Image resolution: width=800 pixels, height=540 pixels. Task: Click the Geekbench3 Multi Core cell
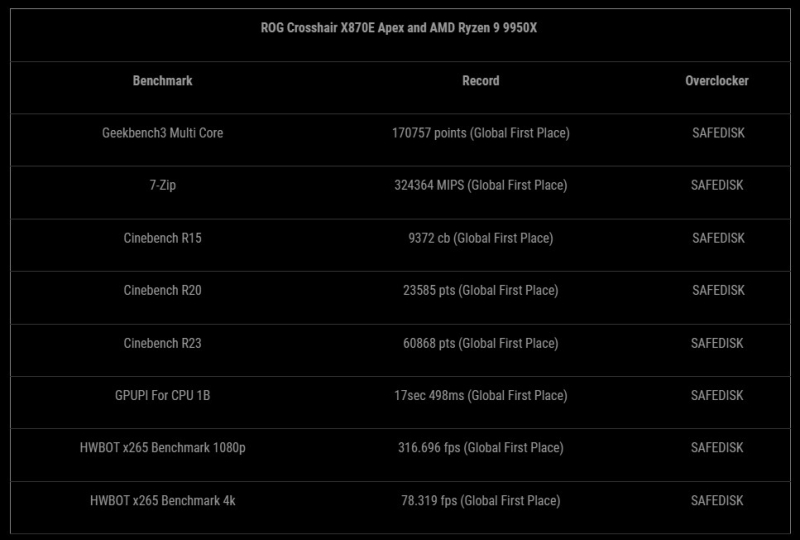tap(162, 133)
